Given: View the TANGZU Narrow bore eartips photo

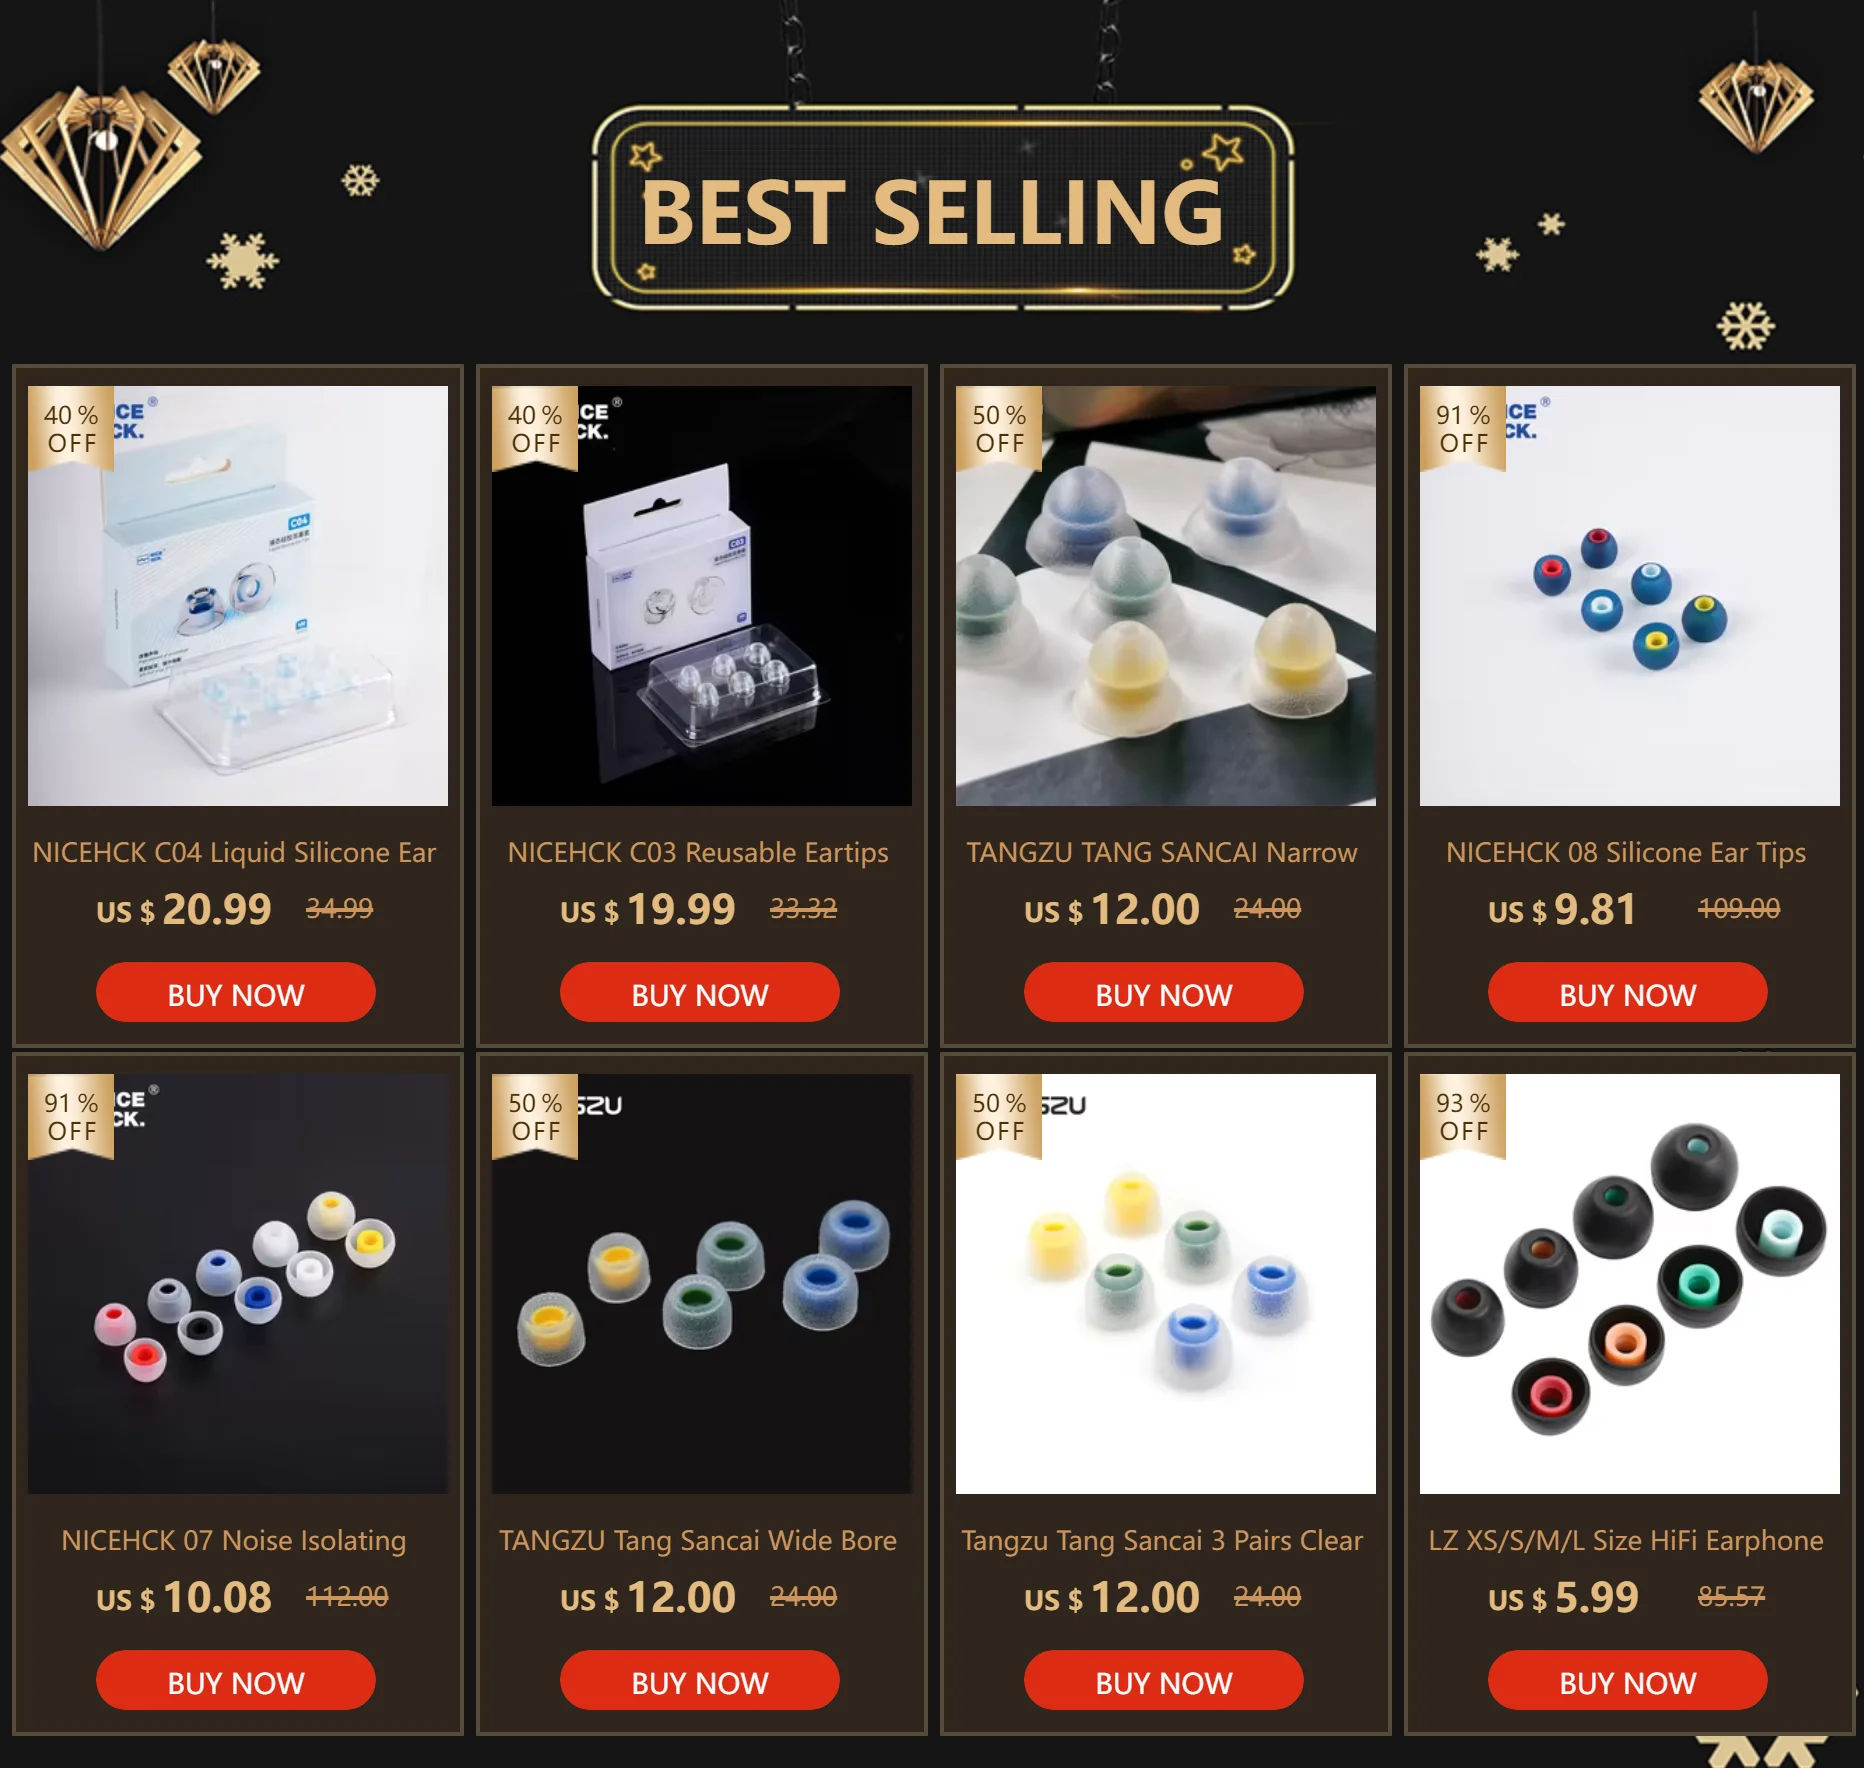Looking at the screenshot, I should (x=1166, y=596).
